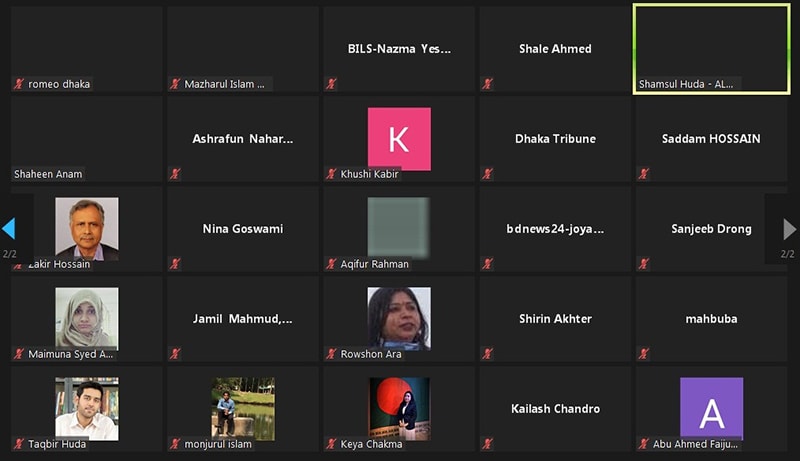Select the Abu Ahmed Faiju... name label

click(x=695, y=444)
